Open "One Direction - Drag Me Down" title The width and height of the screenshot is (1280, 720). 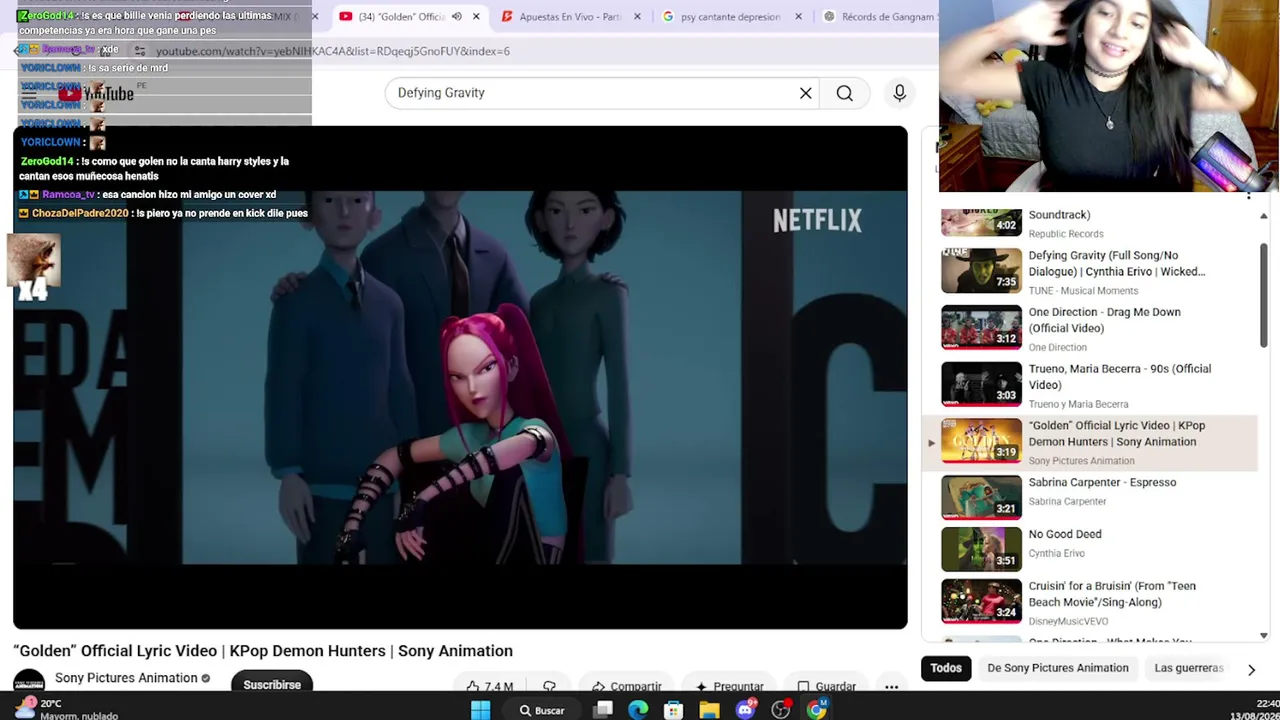(x=1105, y=320)
